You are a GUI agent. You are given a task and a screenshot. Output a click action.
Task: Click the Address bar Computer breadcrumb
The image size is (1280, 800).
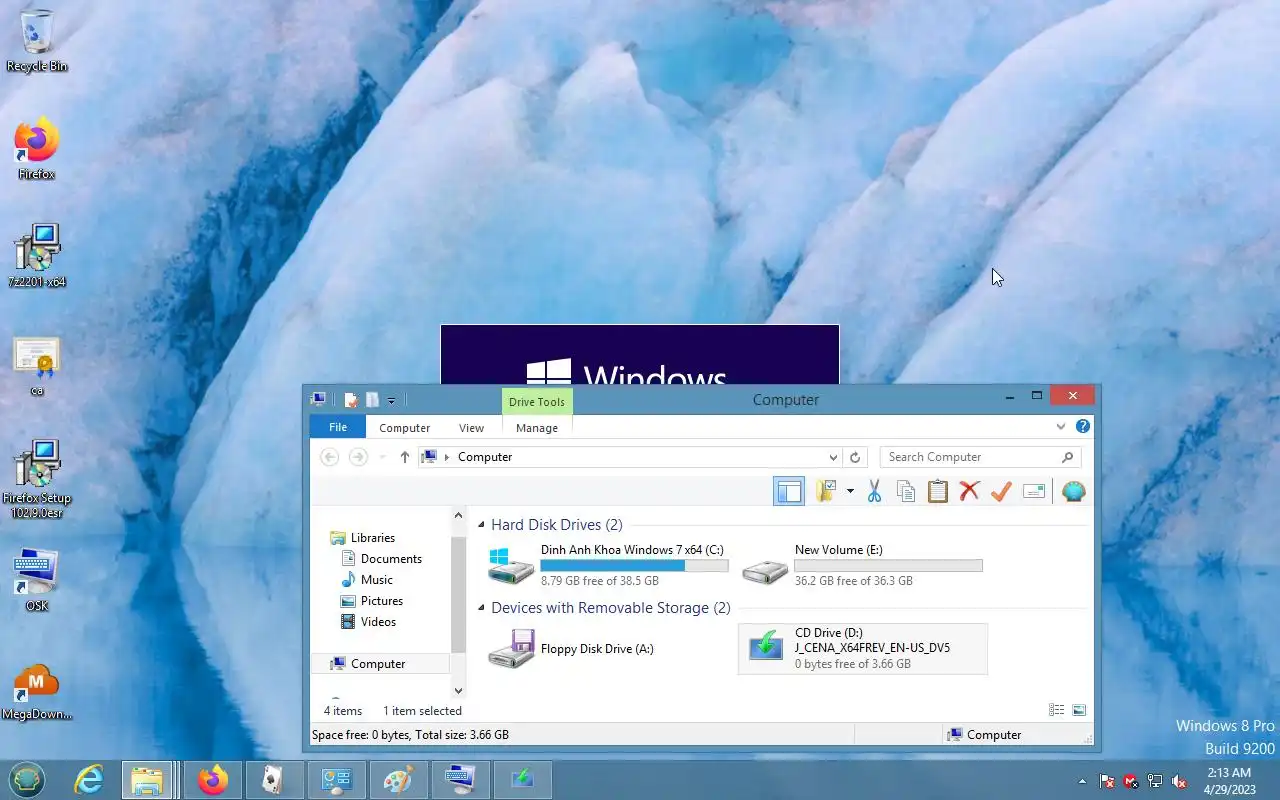tap(485, 457)
